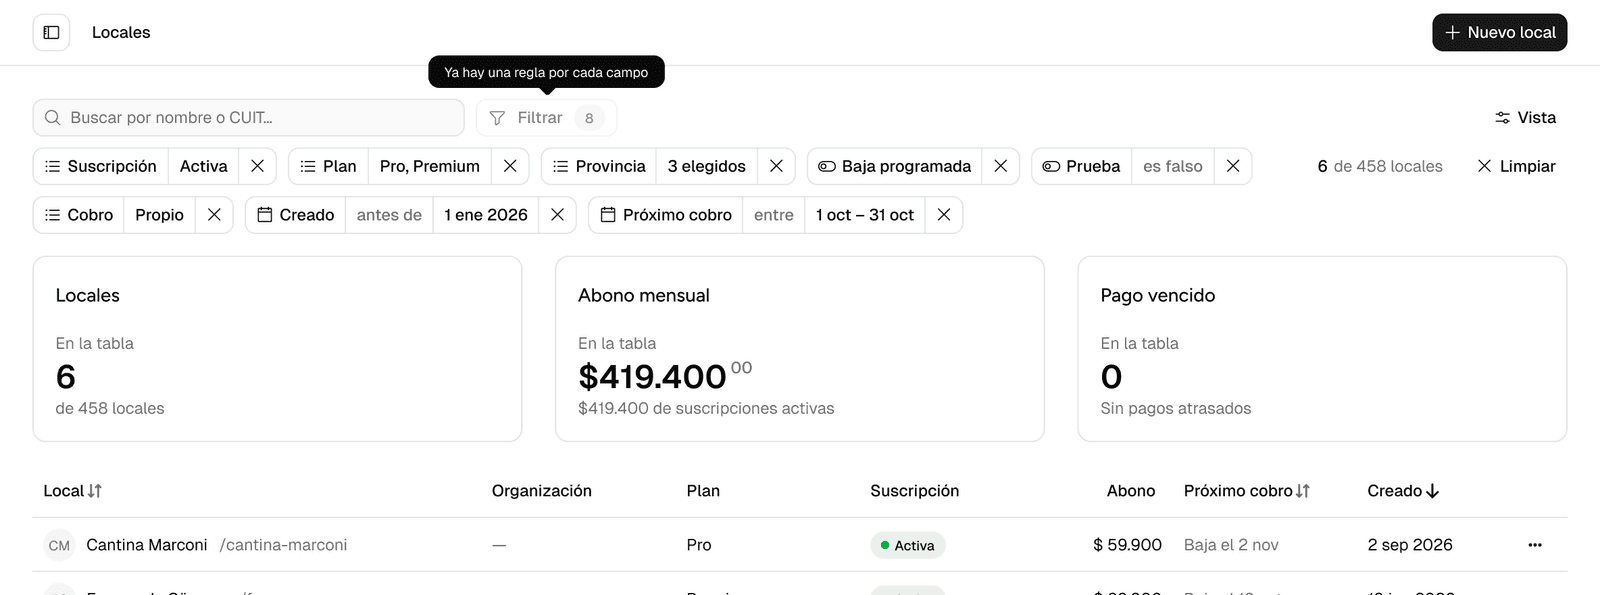
Task: Toggle the Prueba es falso operator
Action: click(1173, 166)
